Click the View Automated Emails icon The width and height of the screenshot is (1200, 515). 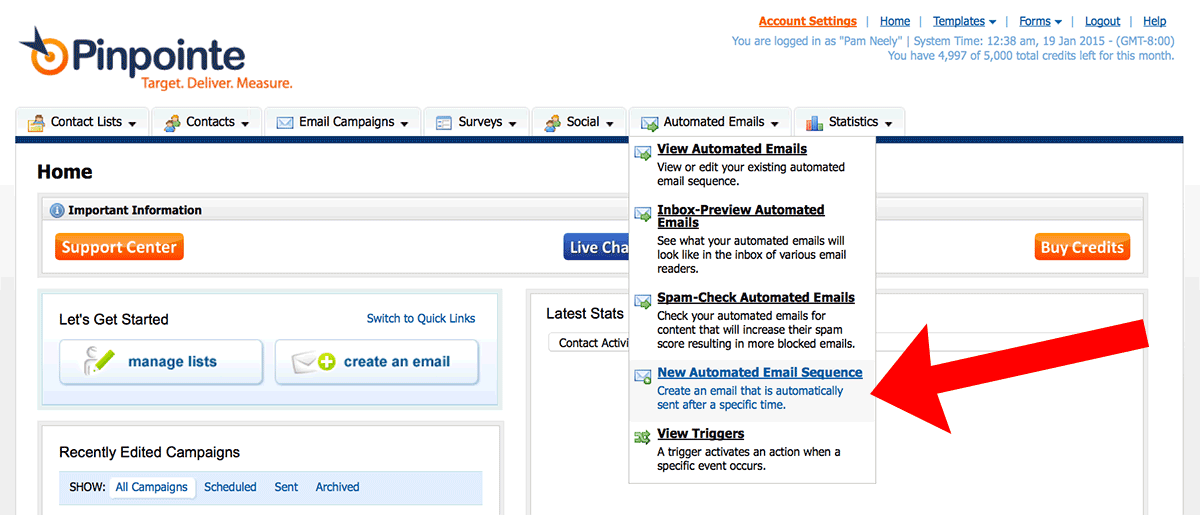643,153
